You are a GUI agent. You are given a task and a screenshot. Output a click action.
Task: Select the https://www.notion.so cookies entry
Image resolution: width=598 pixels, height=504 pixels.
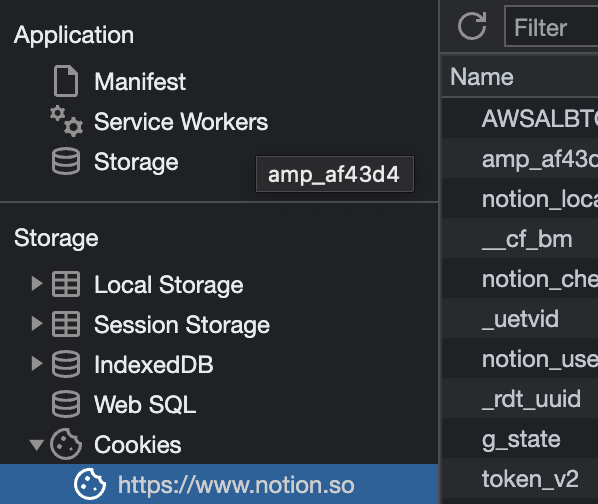(x=219, y=484)
